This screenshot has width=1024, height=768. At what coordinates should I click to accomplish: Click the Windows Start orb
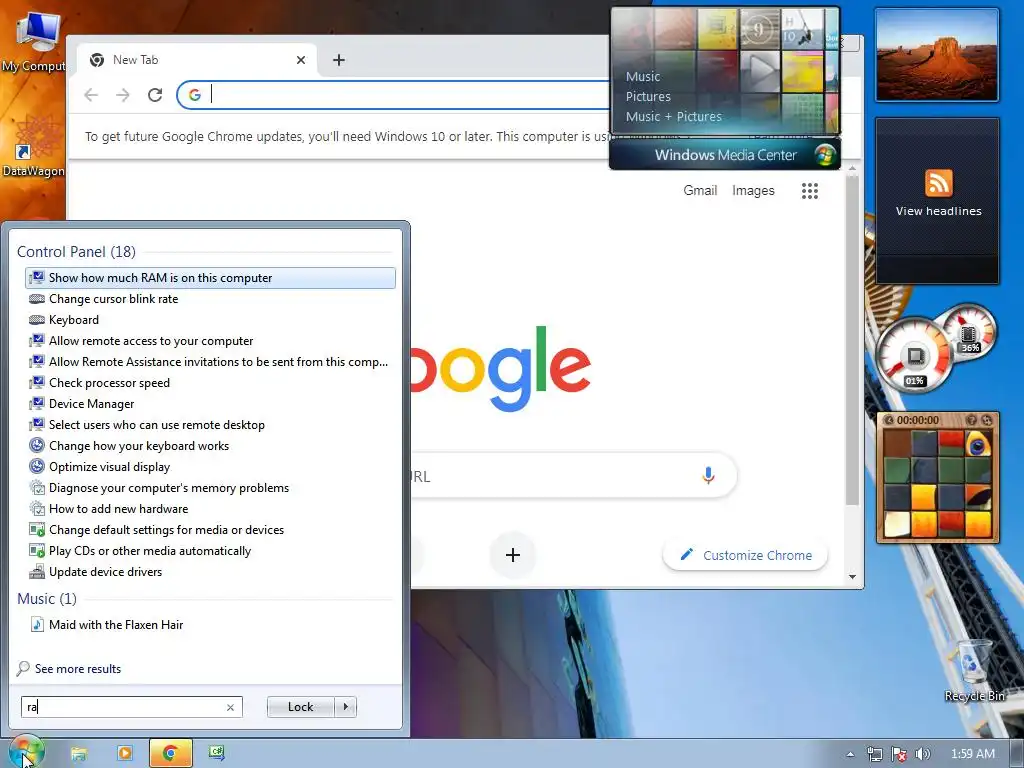pyautogui.click(x=26, y=752)
